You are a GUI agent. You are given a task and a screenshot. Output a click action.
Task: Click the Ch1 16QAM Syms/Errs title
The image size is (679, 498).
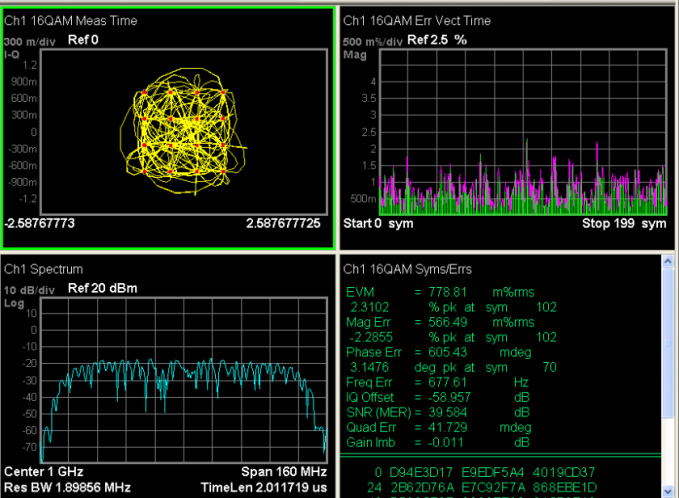pos(408,270)
